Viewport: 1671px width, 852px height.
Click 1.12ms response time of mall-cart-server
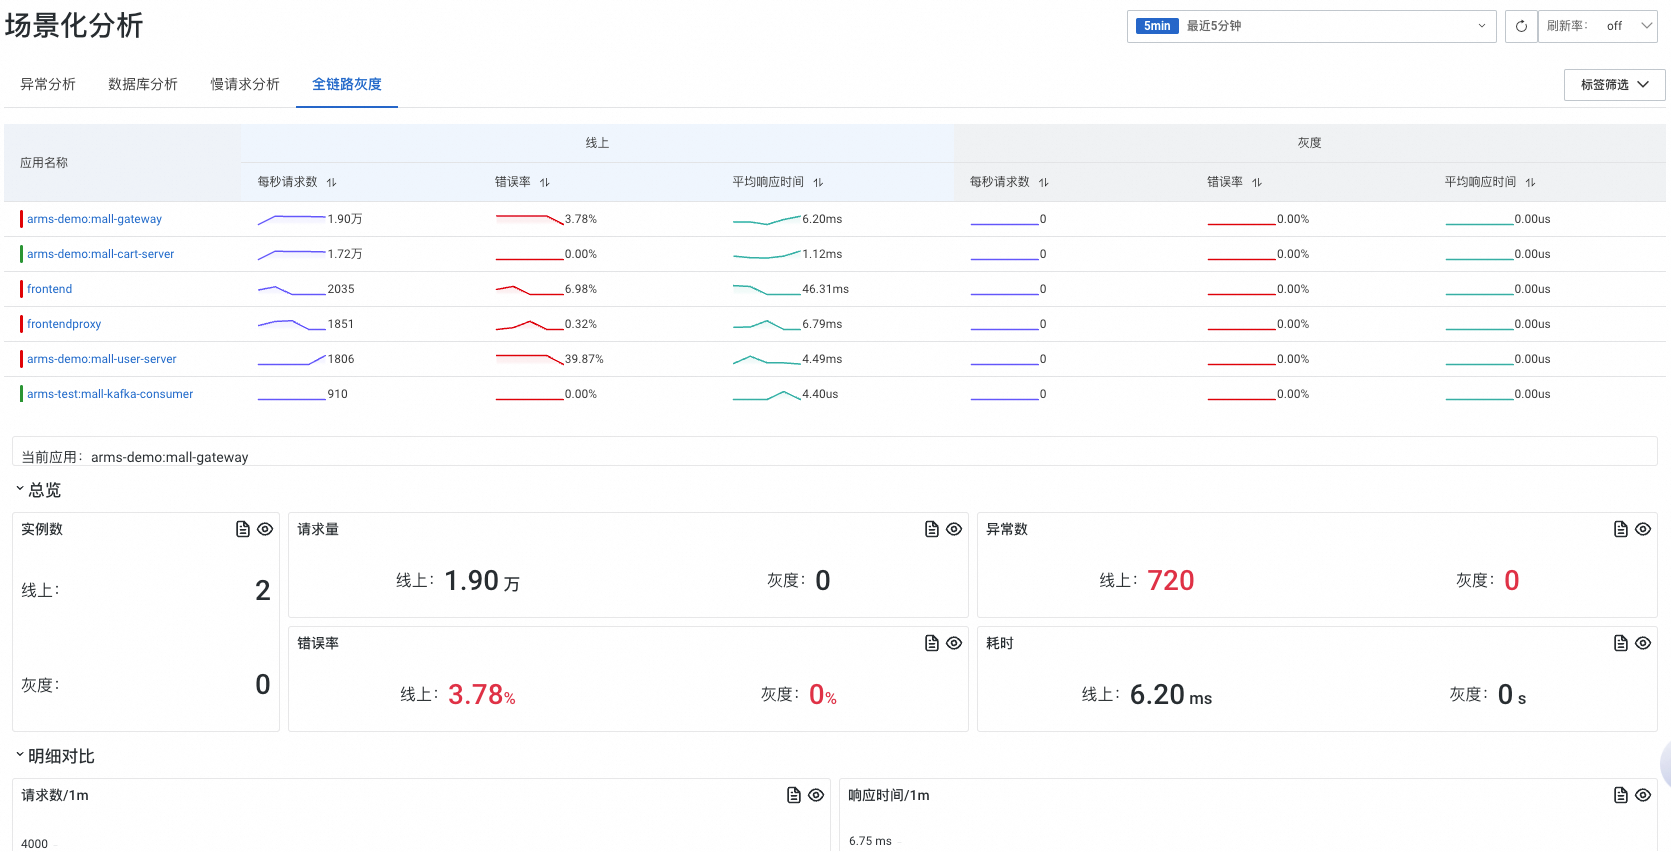pyautogui.click(x=822, y=254)
